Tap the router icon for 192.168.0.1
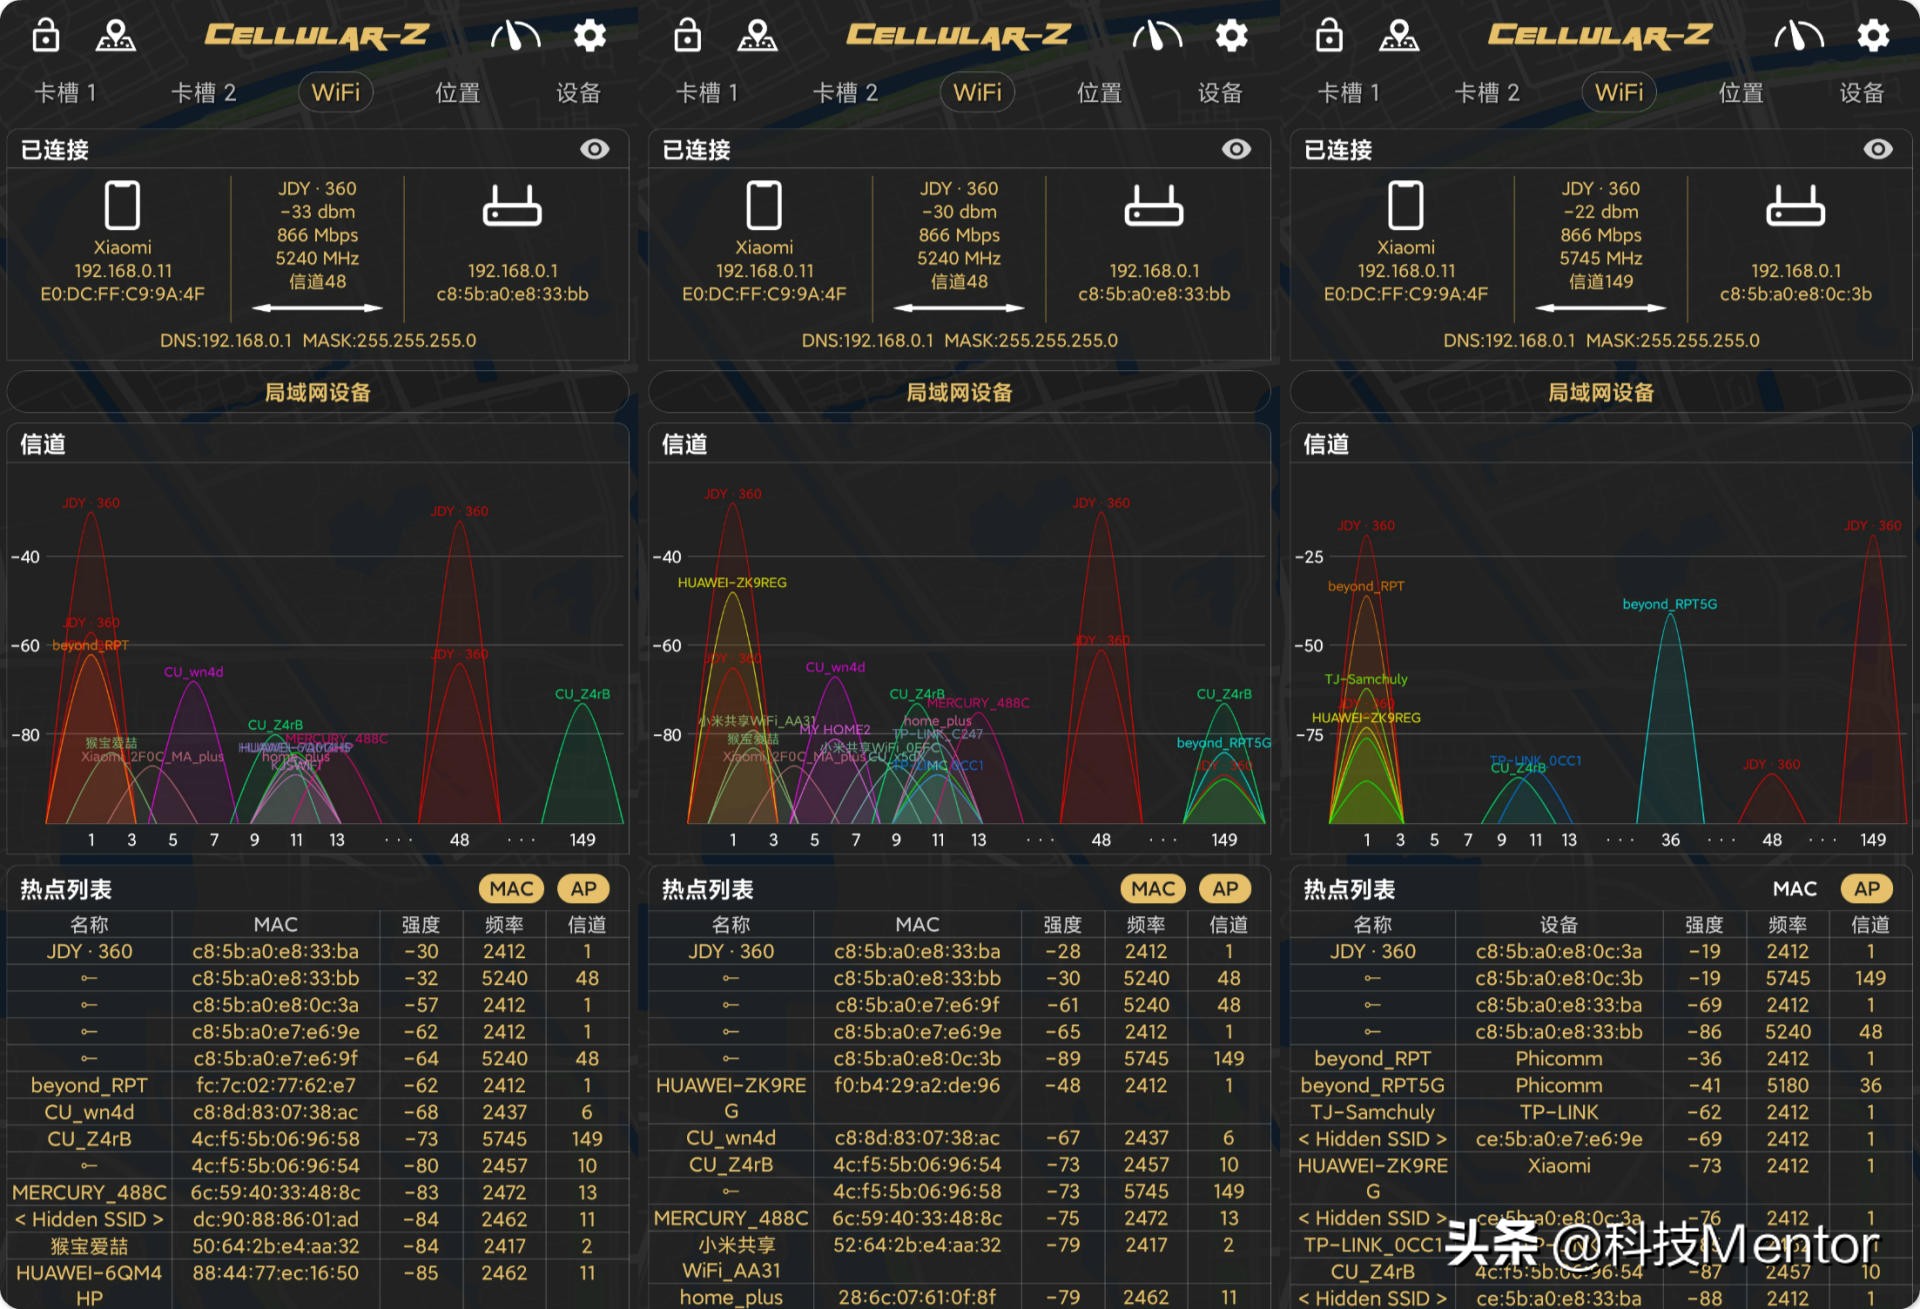This screenshot has width=1920, height=1309. tap(512, 208)
